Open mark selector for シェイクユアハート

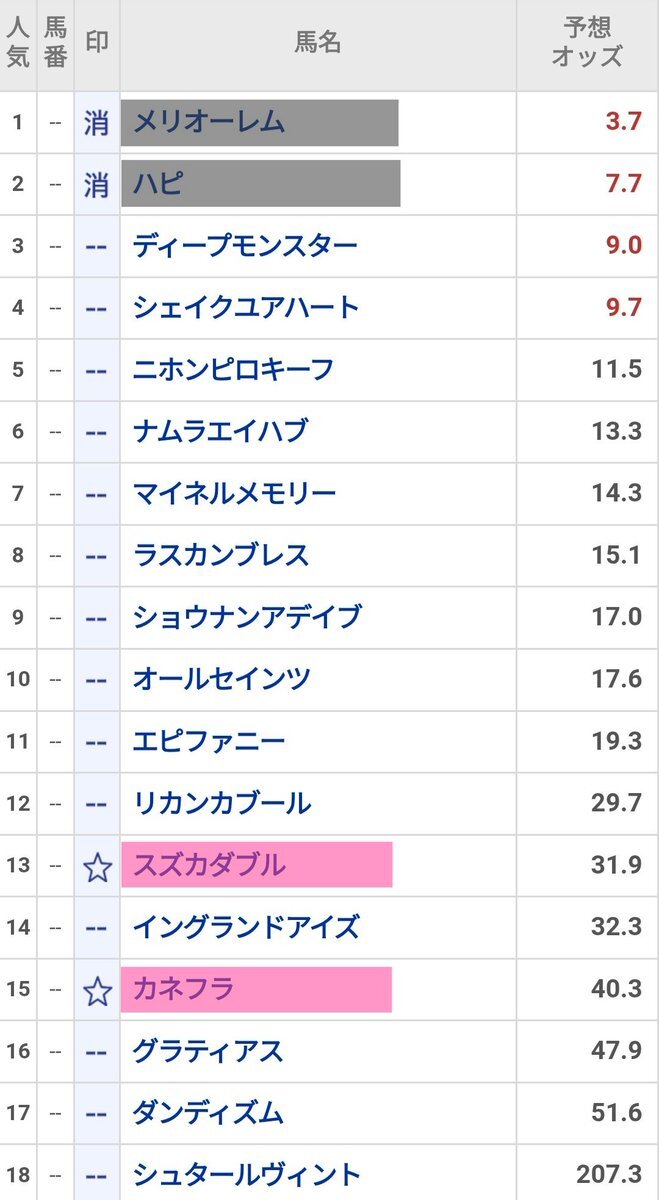97,308
